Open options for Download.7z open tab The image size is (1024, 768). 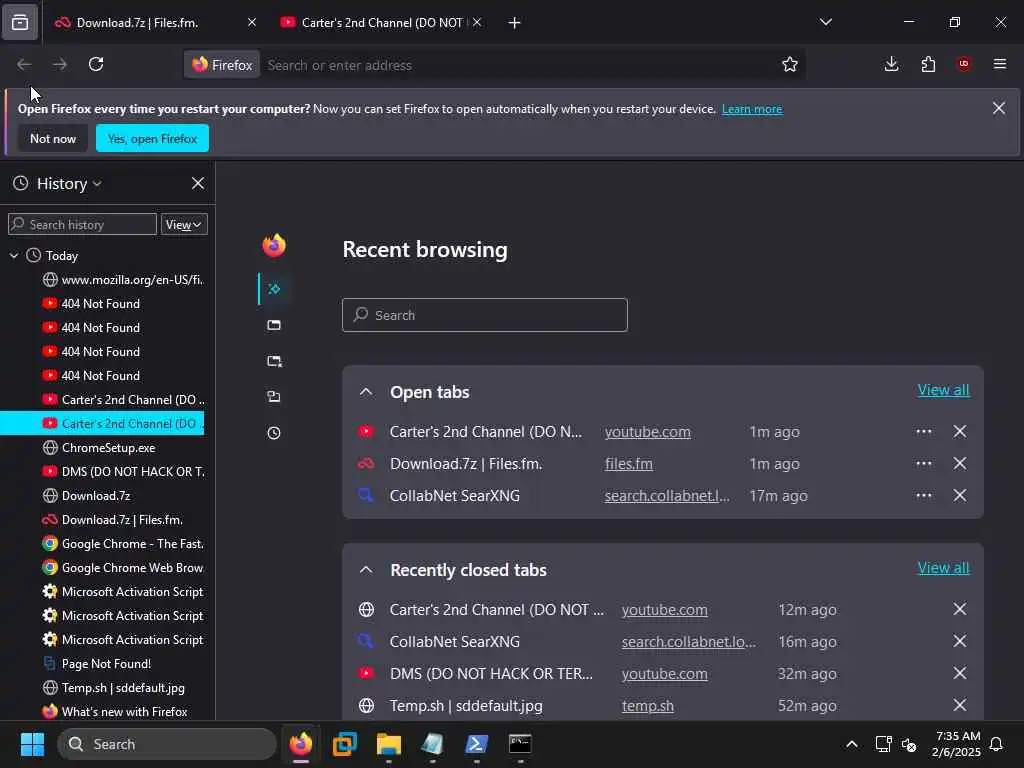[x=923, y=464]
